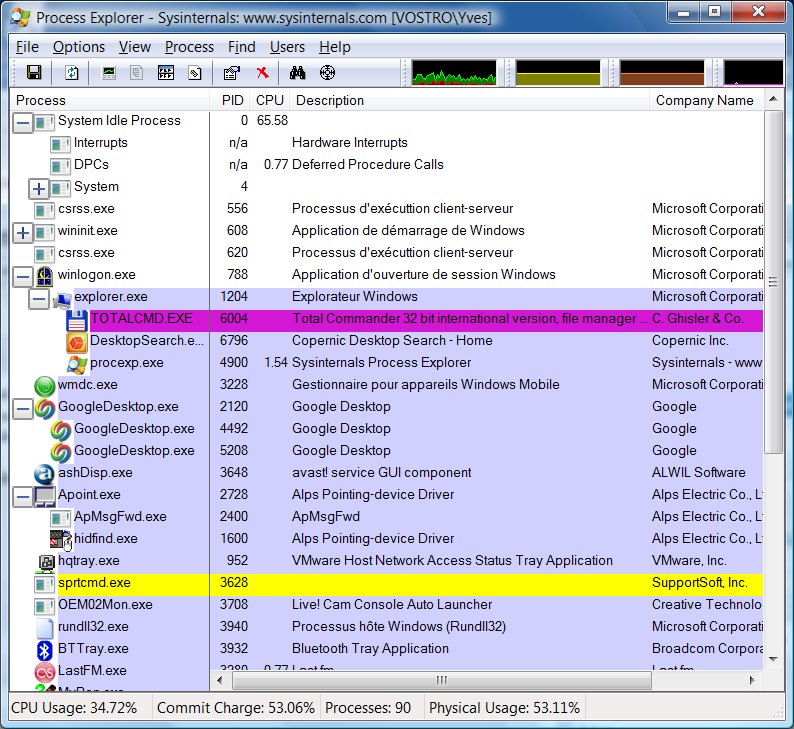
Task: Click the yellow commit history graph
Action: pos(558,73)
